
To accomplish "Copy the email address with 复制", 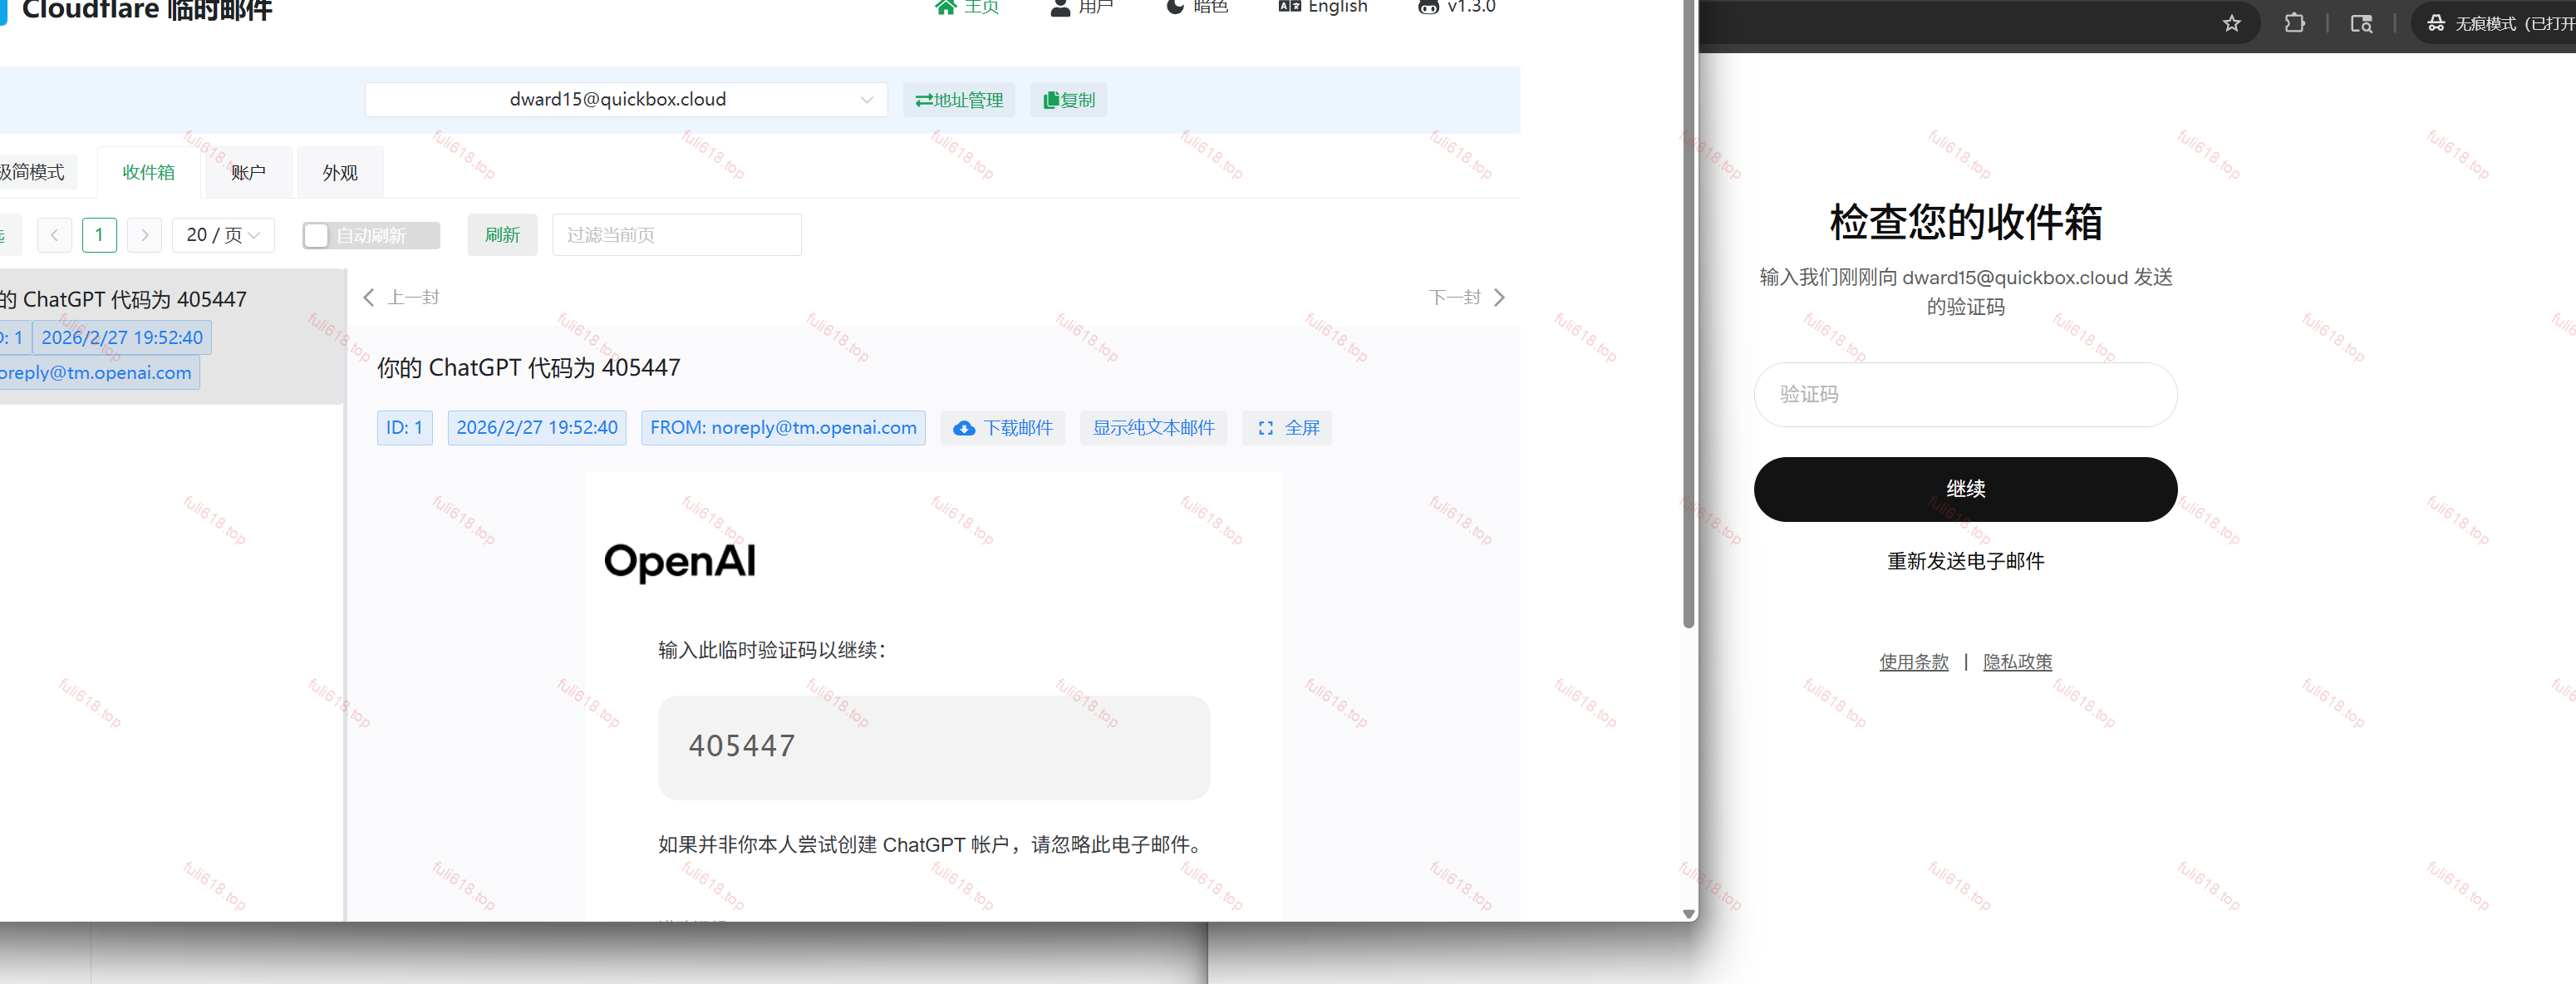I will 1069,100.
